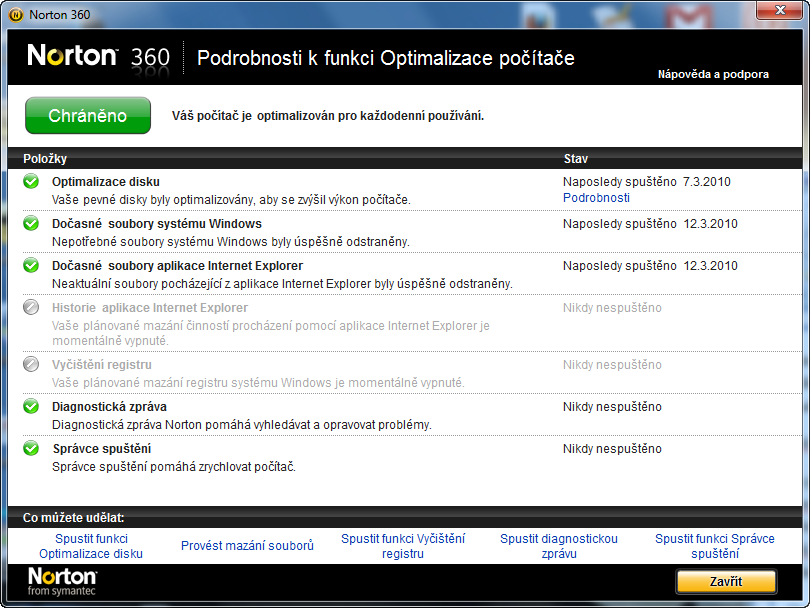Viewport: 810px width, 608px height.
Task: Select Historie aplikace Internet Explorer title
Action: (150, 307)
